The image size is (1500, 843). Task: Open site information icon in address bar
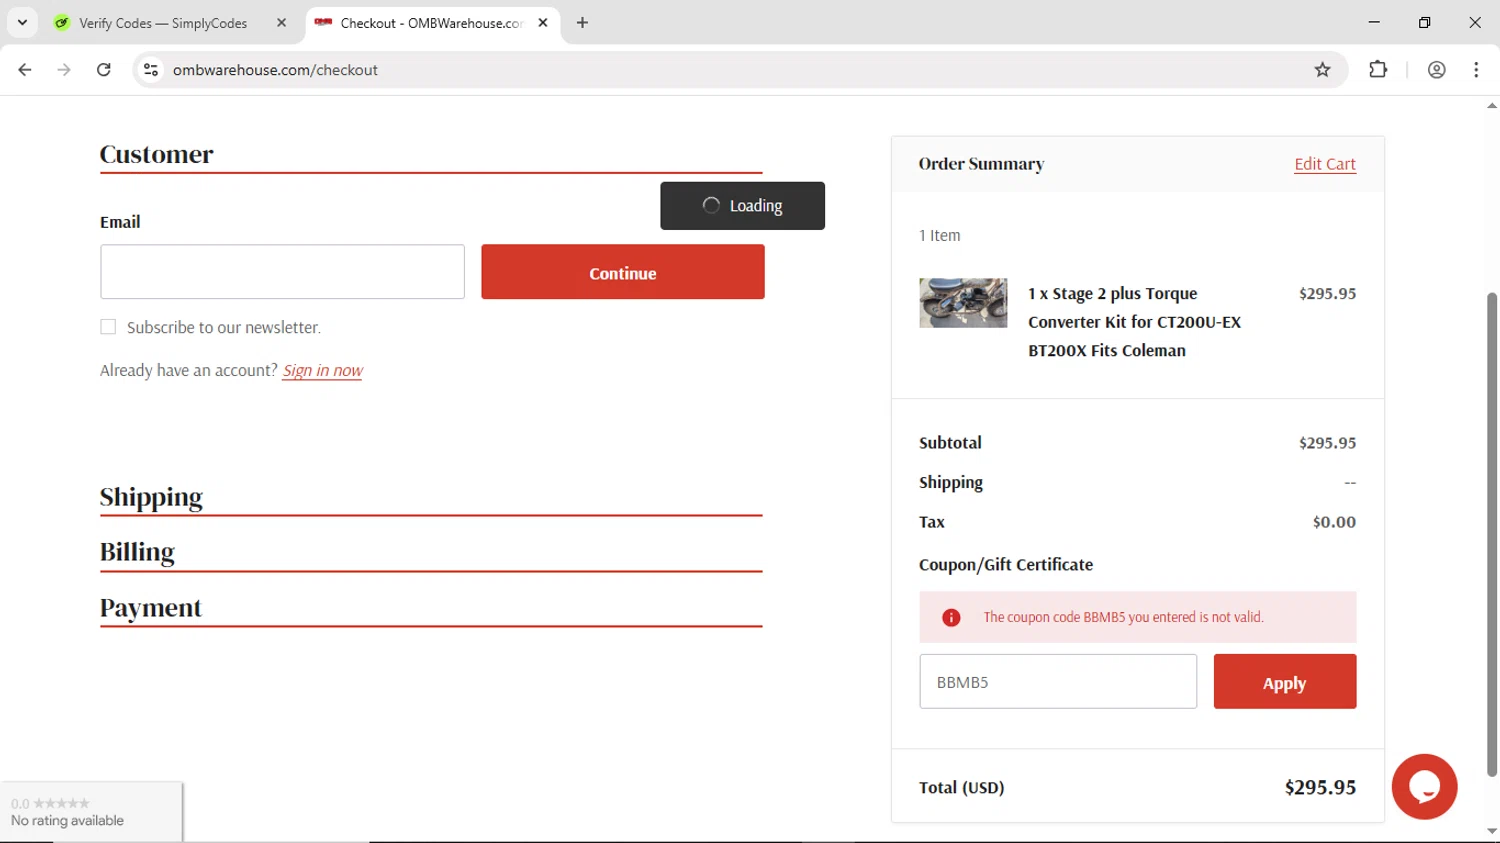pos(151,70)
